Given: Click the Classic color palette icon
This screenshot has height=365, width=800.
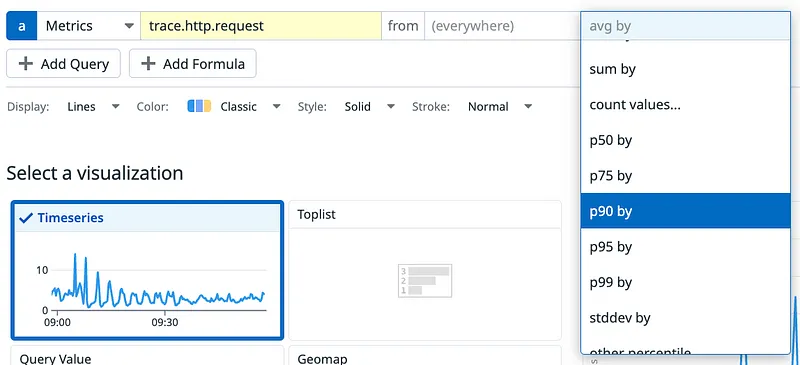Looking at the screenshot, I should pos(199,106).
